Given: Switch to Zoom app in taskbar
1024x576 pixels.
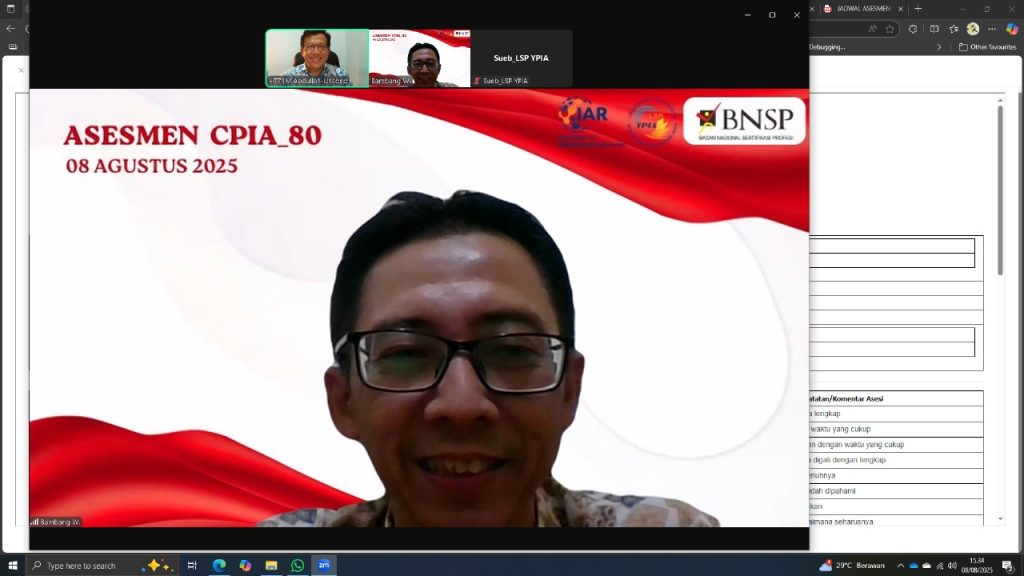Looking at the screenshot, I should 323,565.
